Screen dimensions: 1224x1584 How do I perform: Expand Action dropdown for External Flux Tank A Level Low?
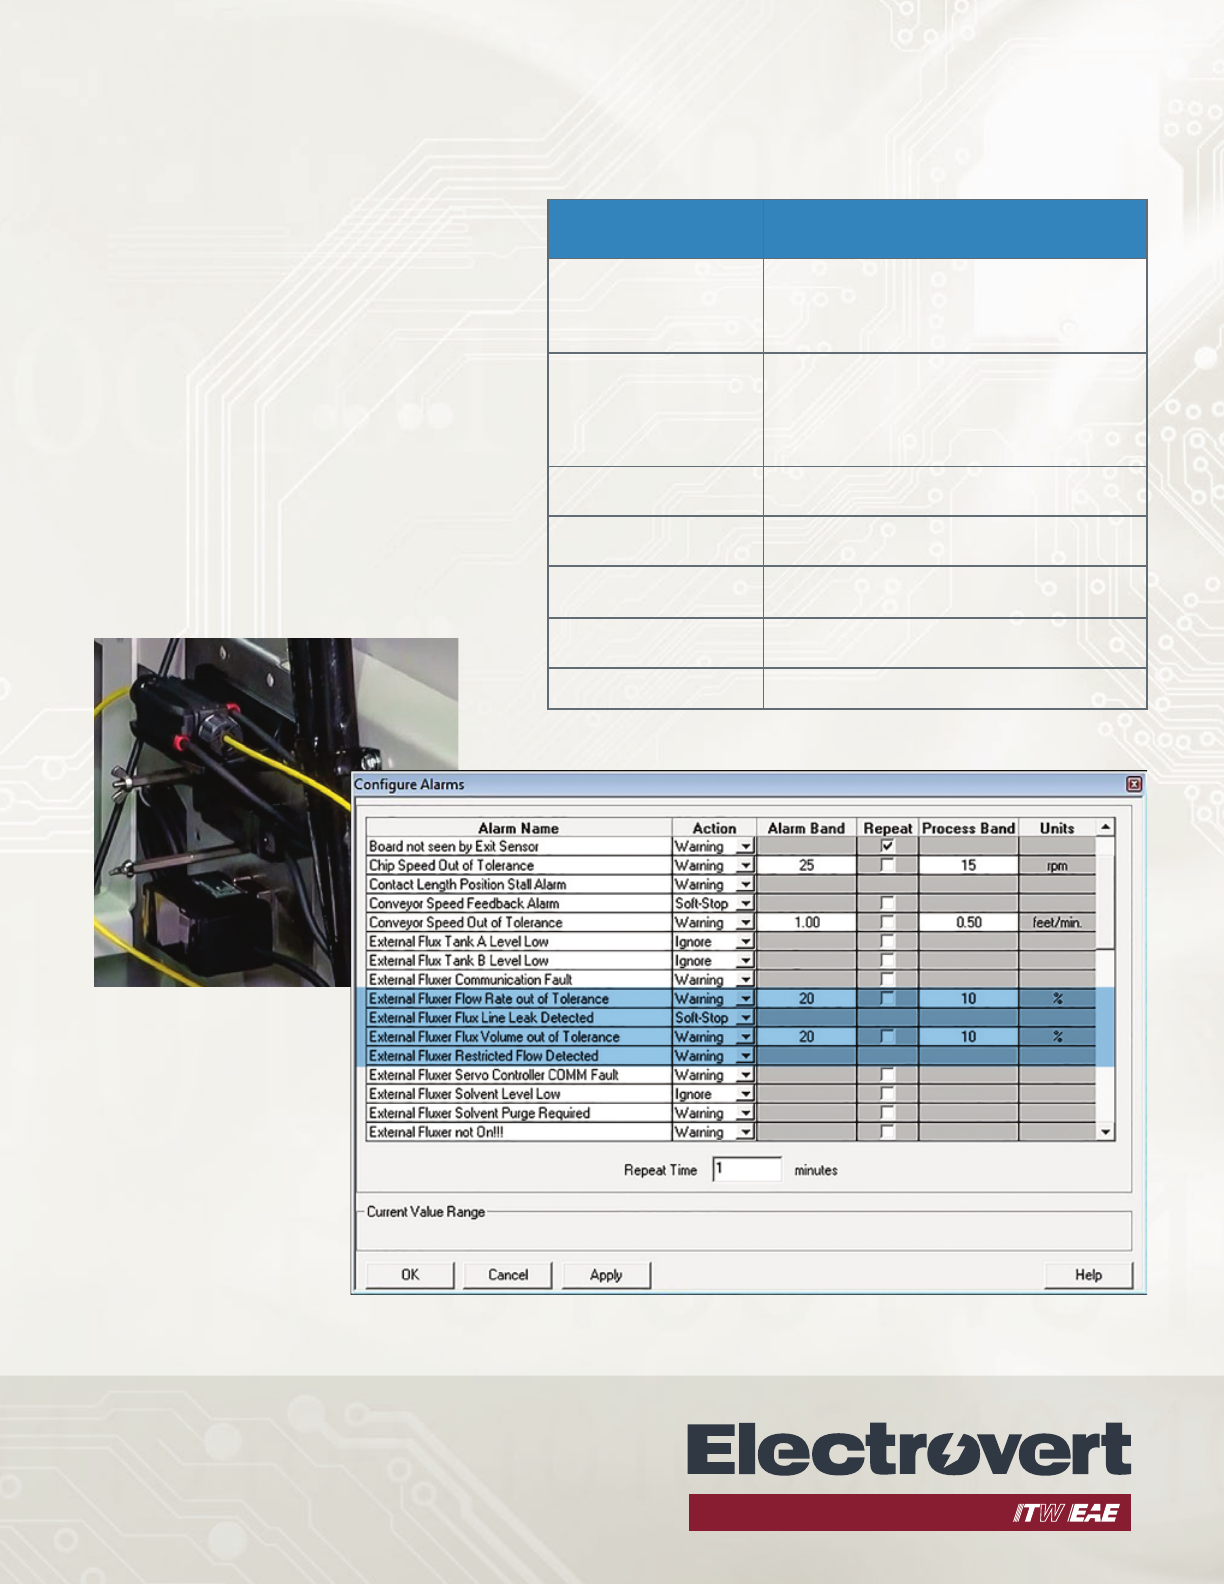(x=745, y=942)
